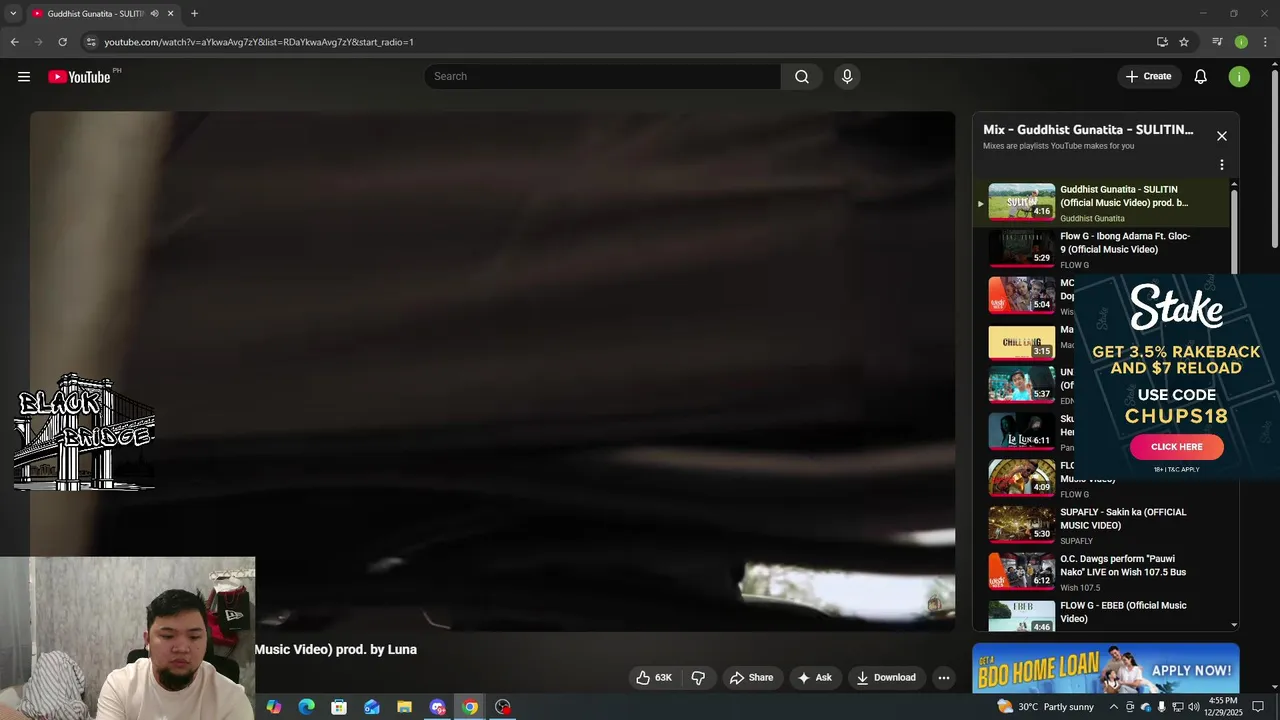Open the Chrome three-dot menu

1265,42
